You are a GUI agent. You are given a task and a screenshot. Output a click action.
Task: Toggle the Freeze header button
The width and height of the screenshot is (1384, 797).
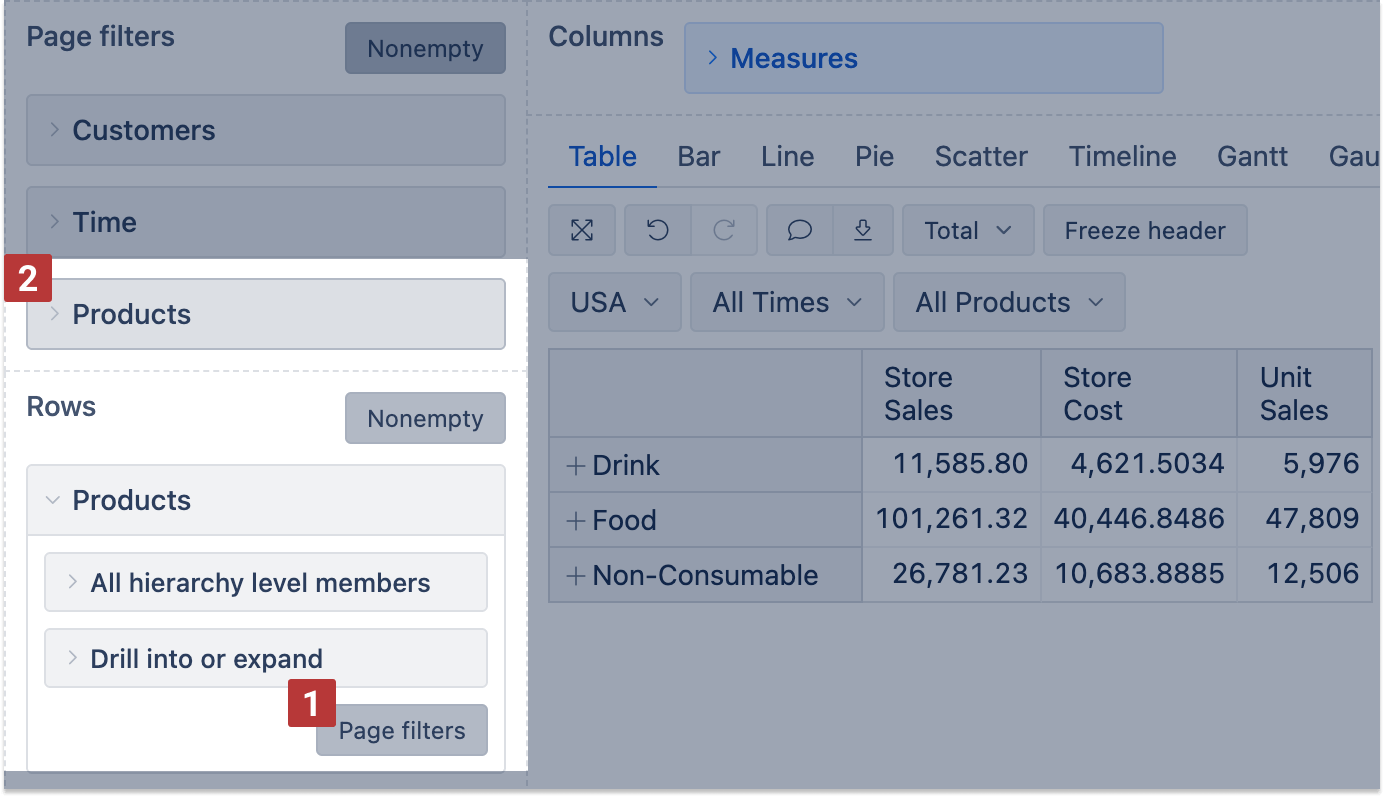click(1144, 231)
